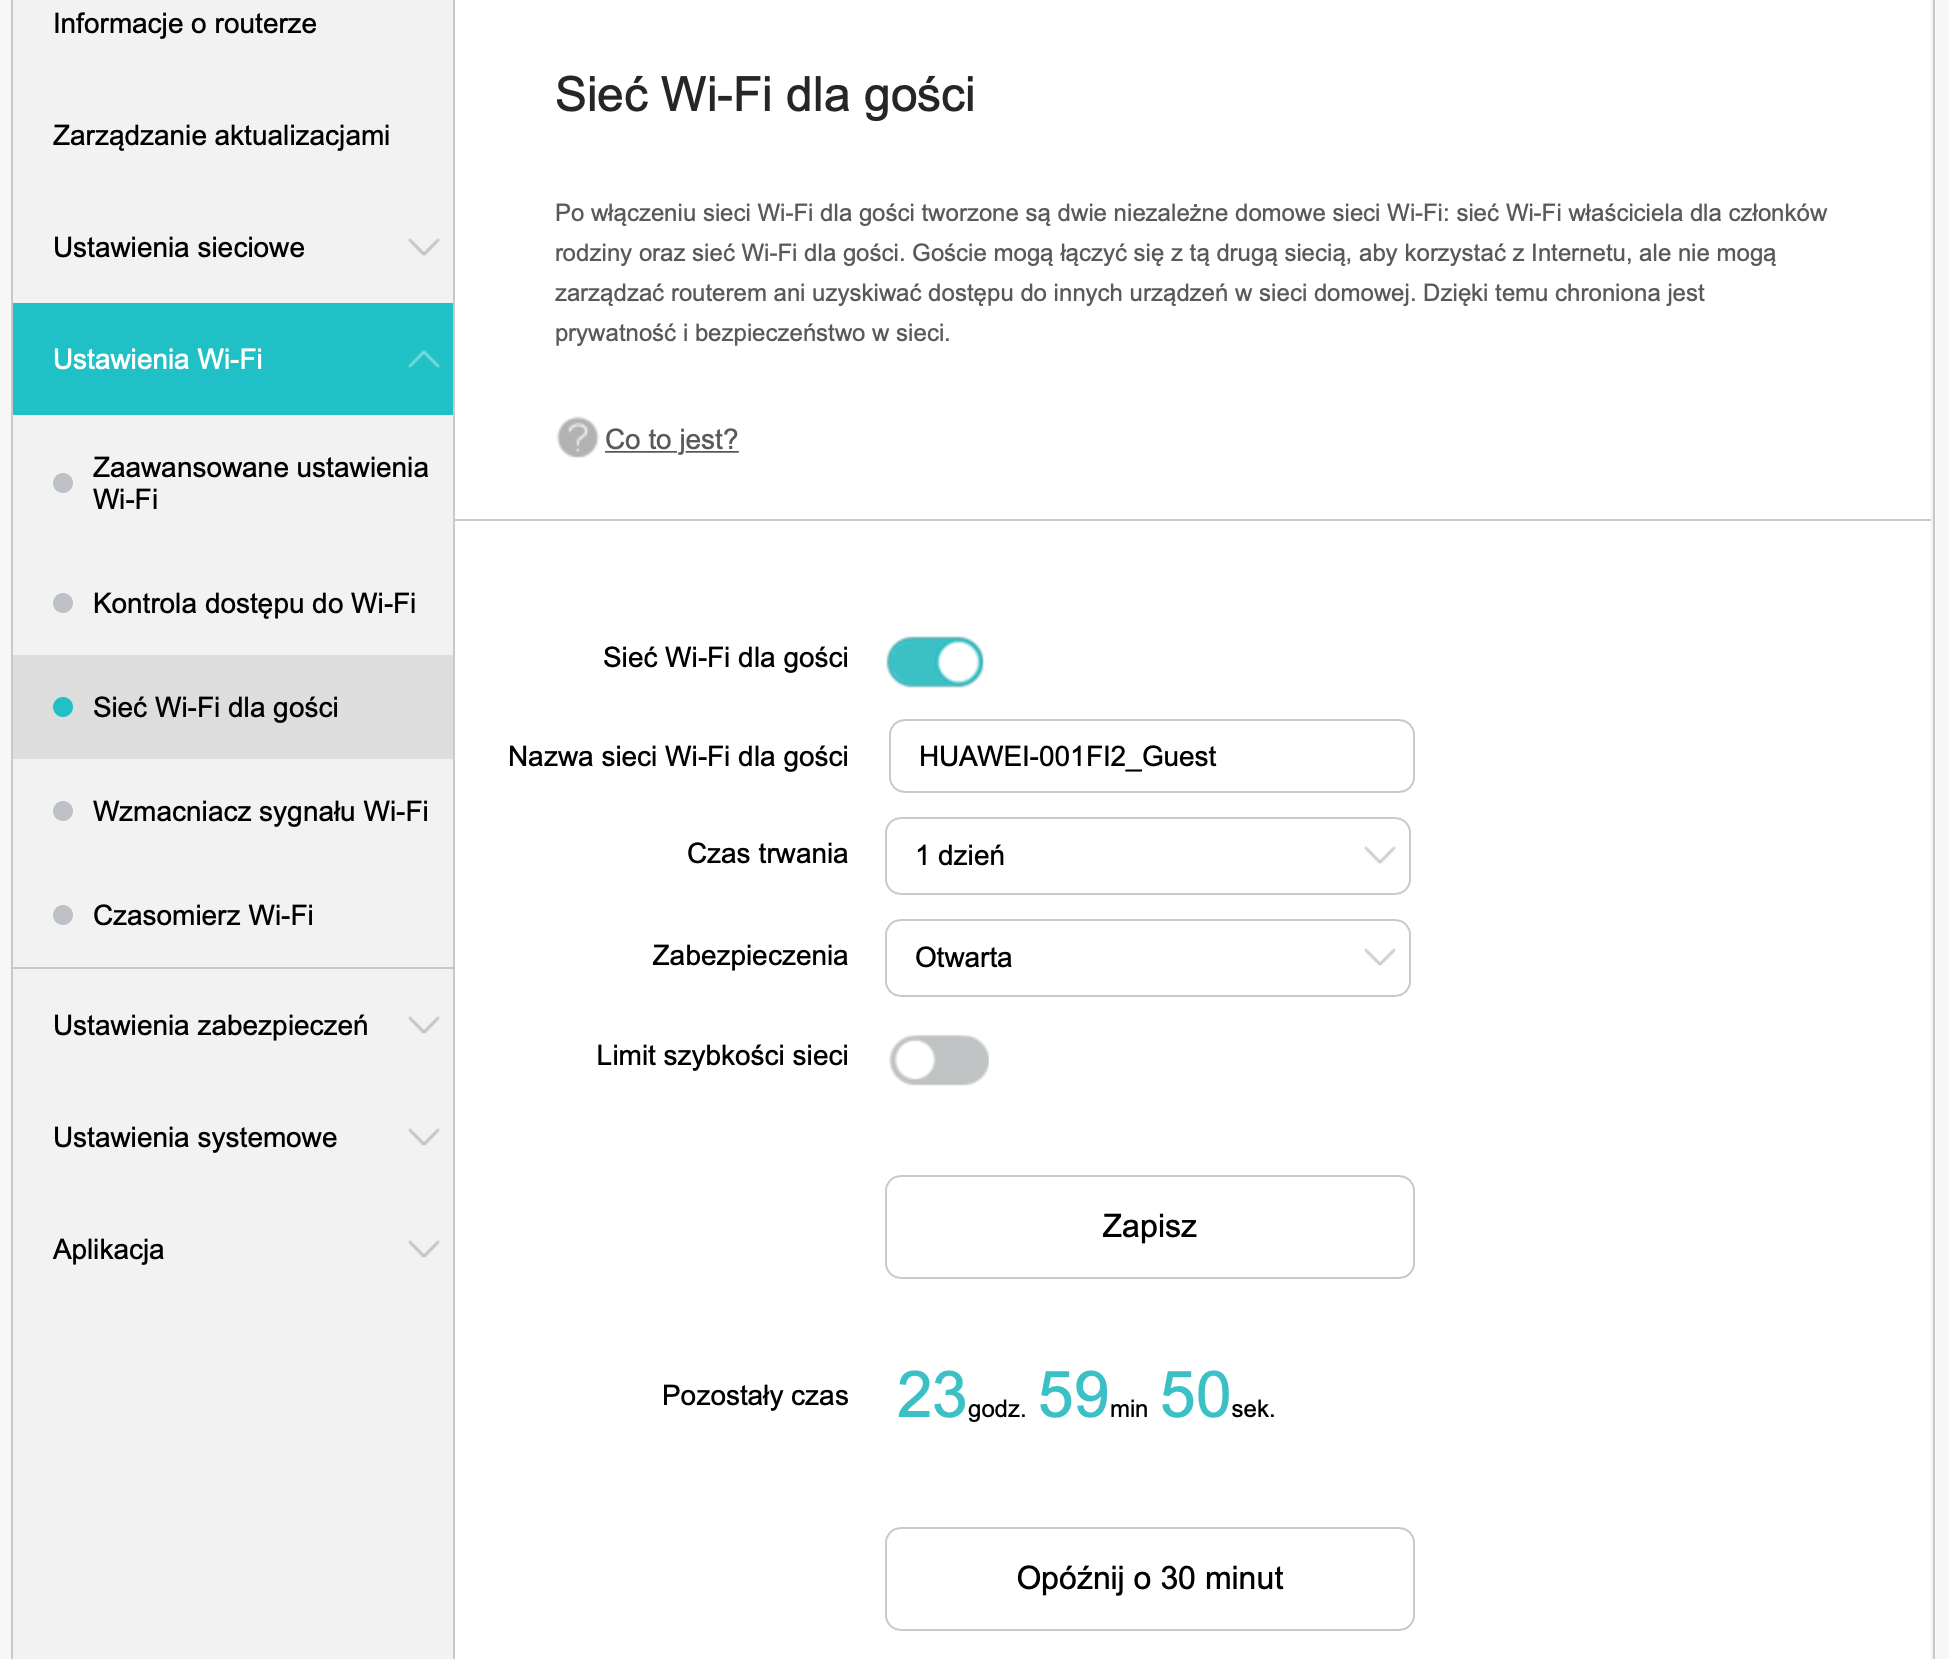Open 'Zaawansowane ustawienia Wi-Fi' submenu item
Image resolution: width=1949 pixels, height=1659 pixels.
260,483
